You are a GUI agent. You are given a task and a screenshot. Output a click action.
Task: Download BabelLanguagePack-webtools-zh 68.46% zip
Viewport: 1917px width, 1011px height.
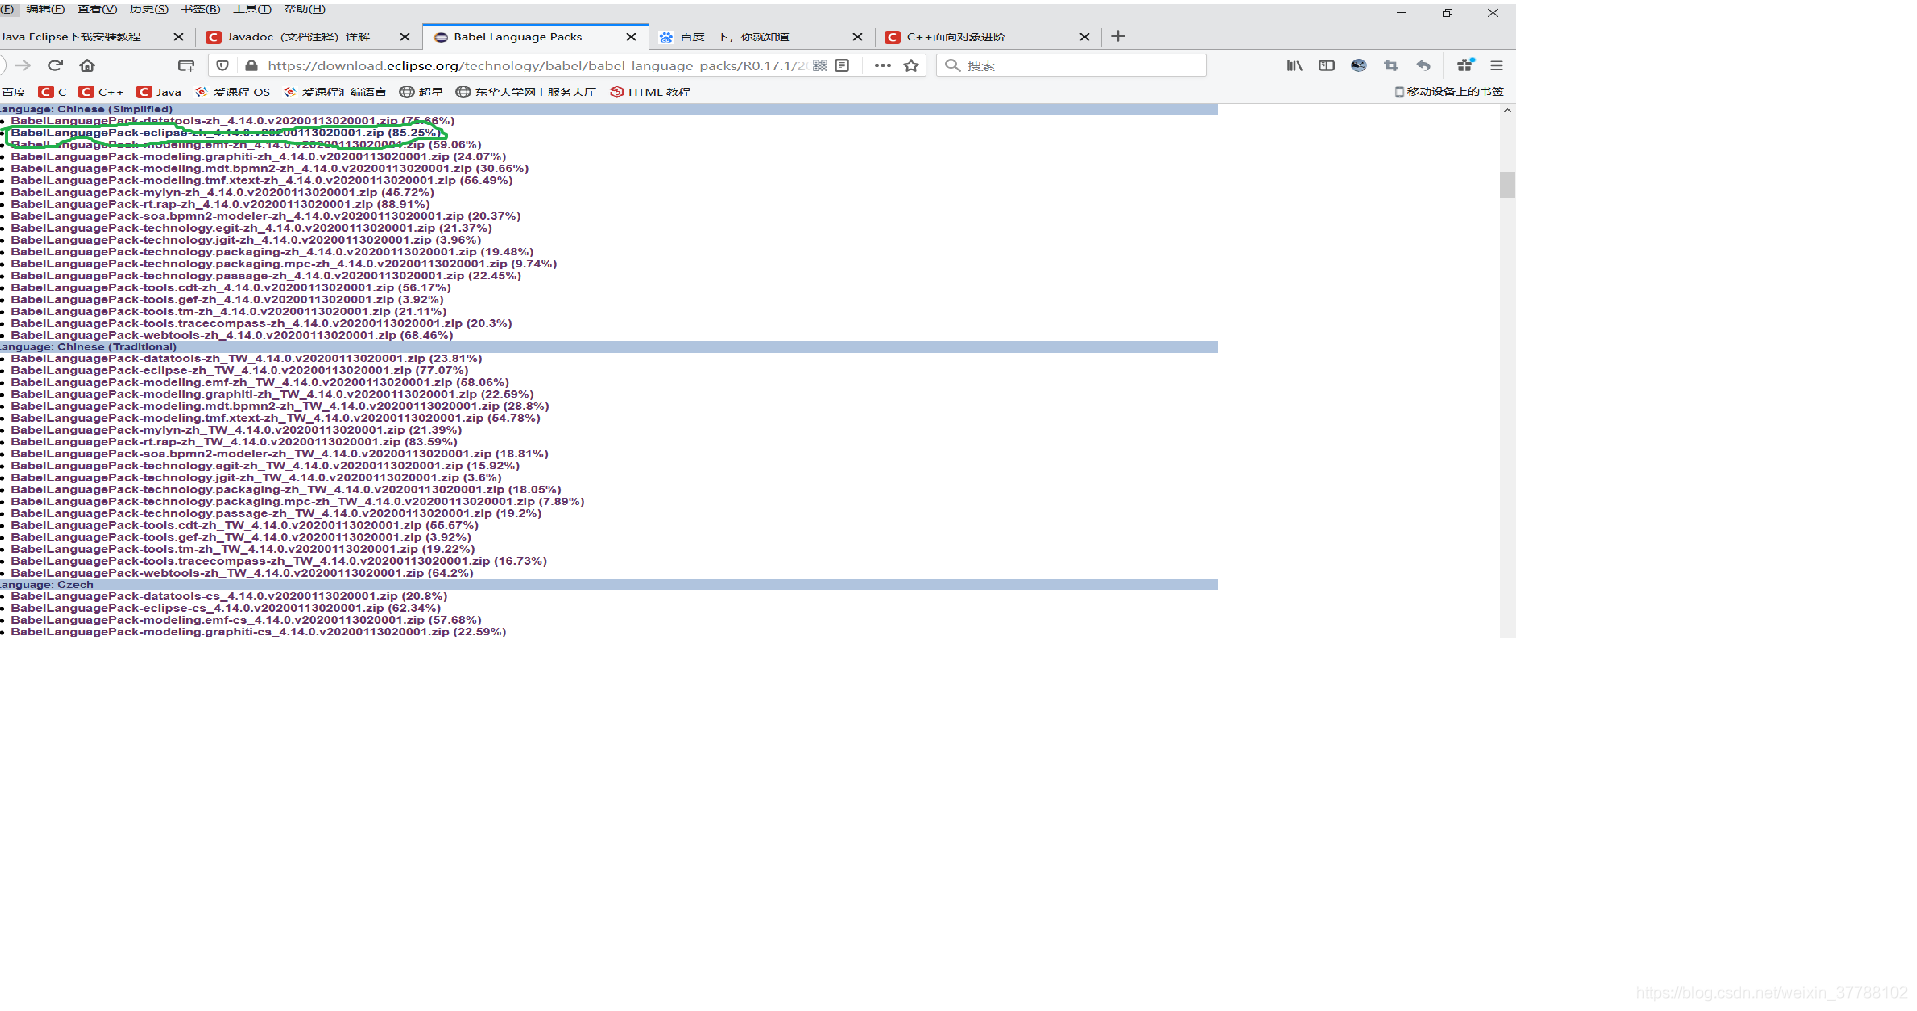(232, 335)
